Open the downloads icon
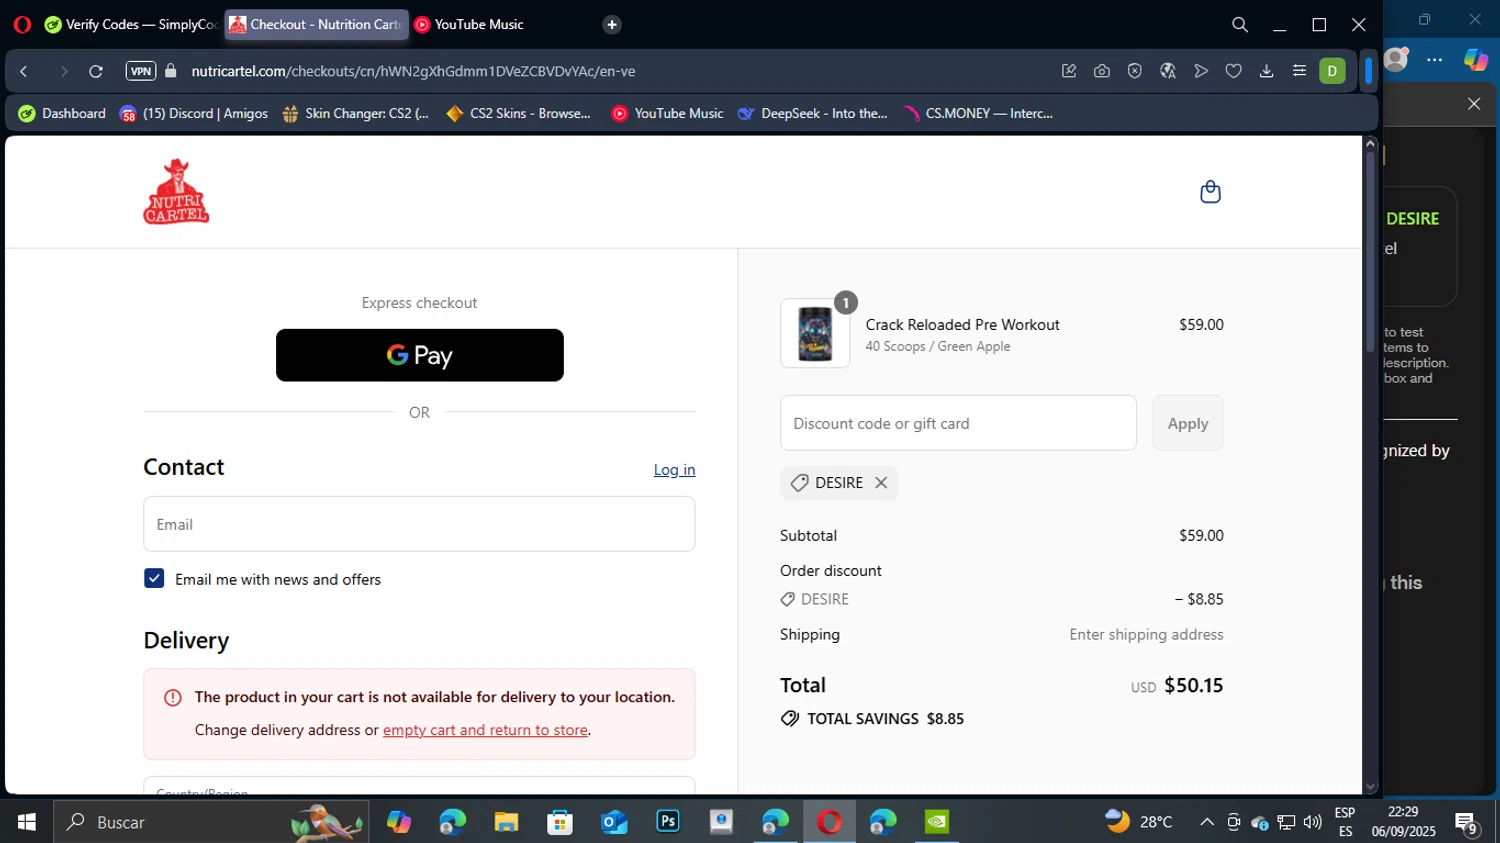Image resolution: width=1500 pixels, height=843 pixels. point(1267,71)
